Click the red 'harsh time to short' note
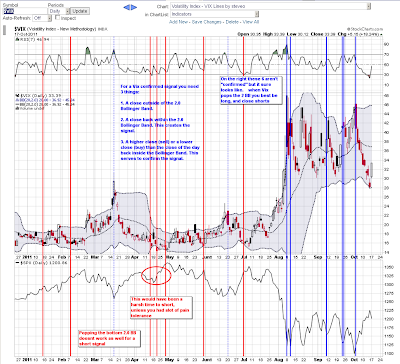 (161, 307)
